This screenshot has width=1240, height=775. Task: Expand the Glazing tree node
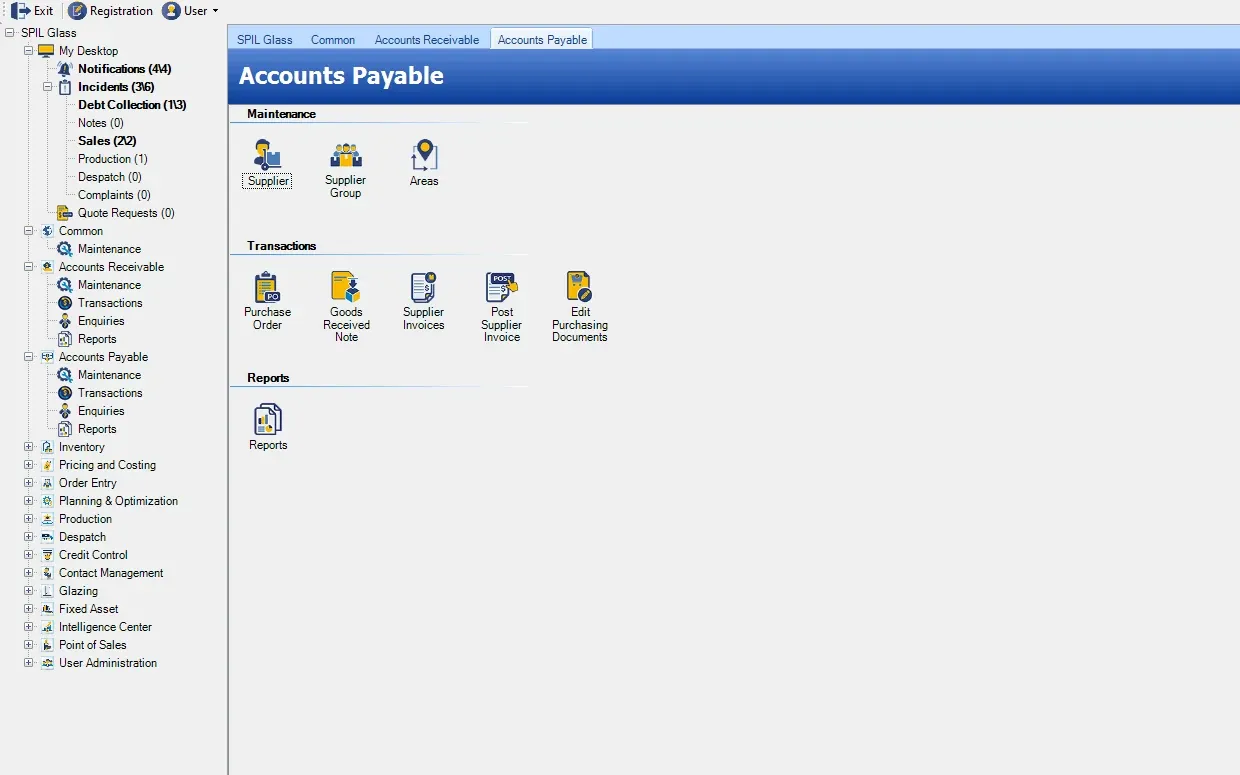29,591
